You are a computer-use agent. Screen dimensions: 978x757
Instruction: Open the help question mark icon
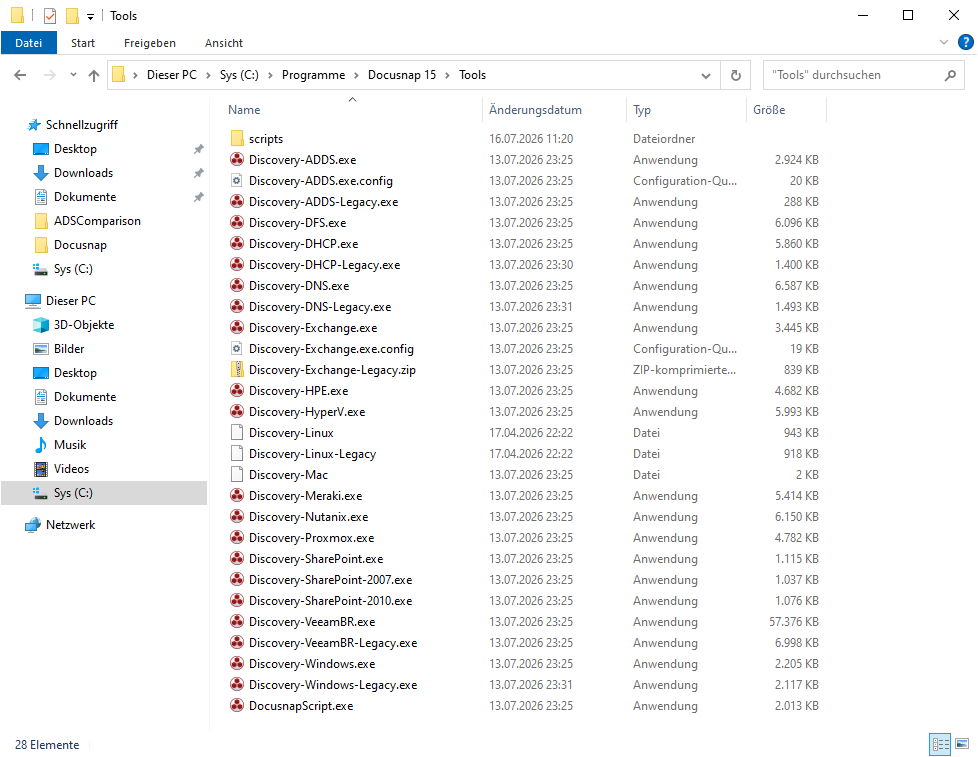[966, 42]
